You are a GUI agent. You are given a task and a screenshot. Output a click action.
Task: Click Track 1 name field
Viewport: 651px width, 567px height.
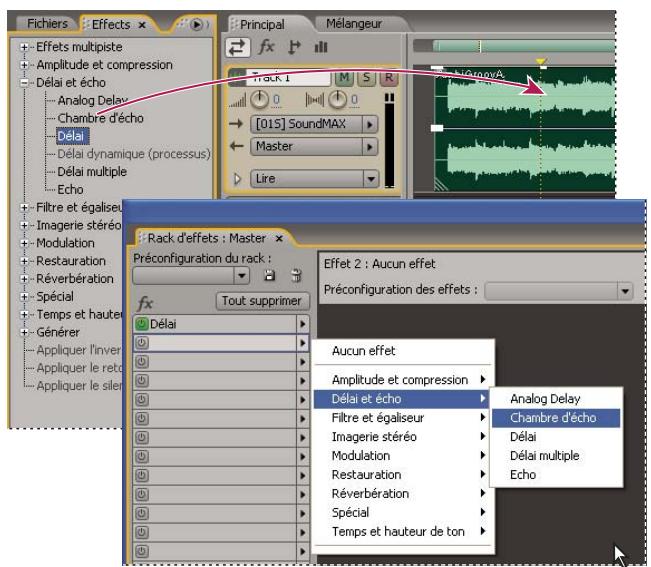289,78
